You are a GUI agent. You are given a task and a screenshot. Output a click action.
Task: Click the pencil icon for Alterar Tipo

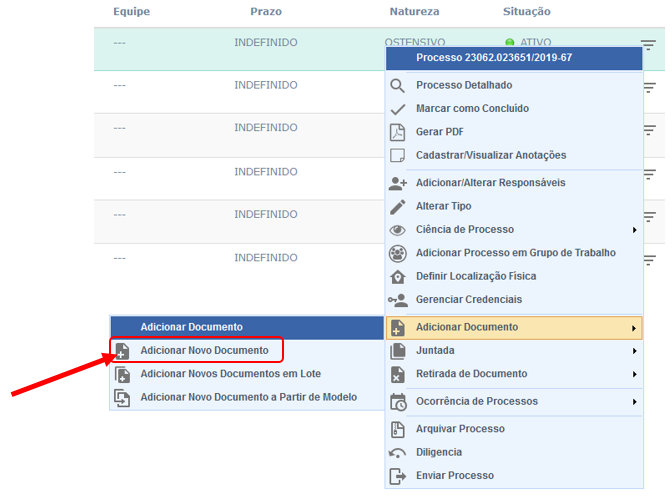click(x=398, y=207)
